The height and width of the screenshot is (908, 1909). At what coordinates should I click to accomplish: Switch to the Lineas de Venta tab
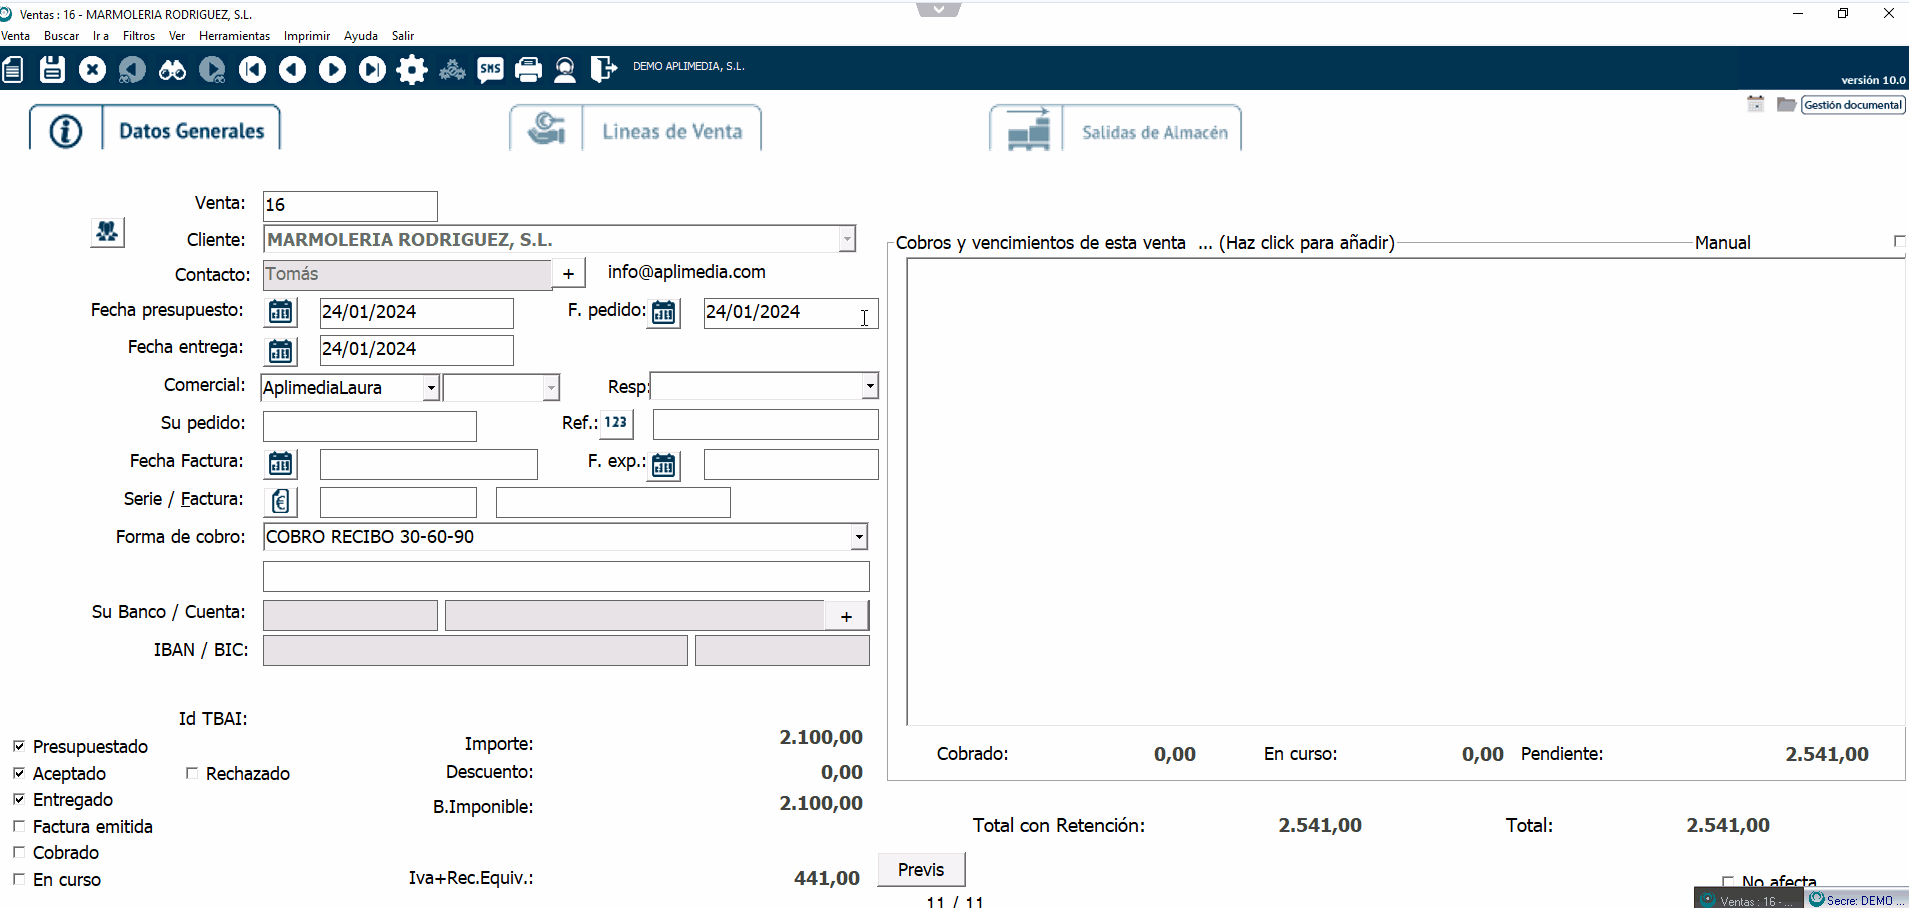(671, 131)
